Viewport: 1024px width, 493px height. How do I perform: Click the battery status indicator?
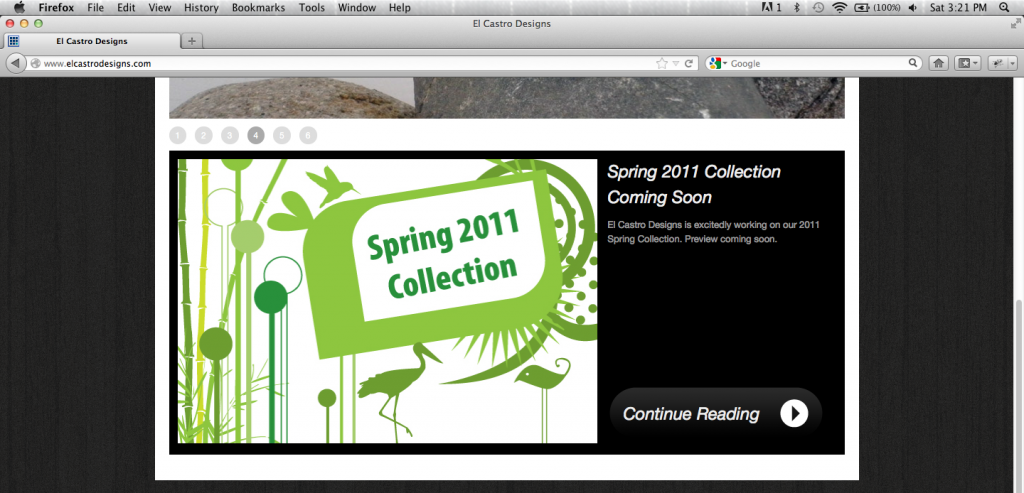(x=877, y=8)
